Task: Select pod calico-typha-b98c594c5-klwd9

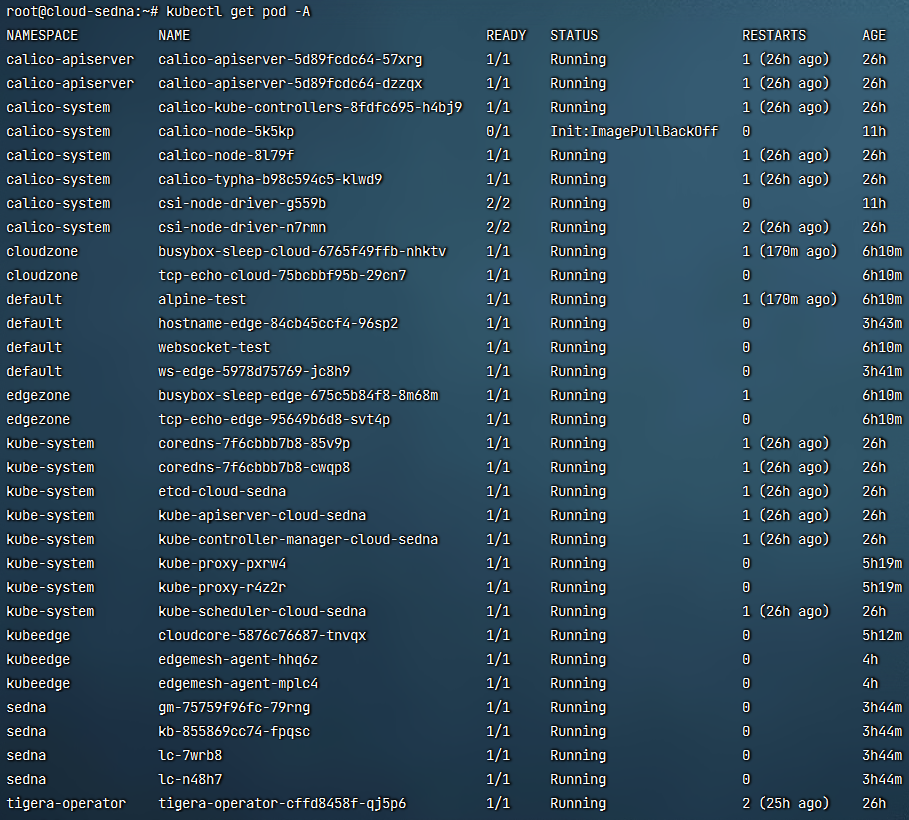Action: coord(270,180)
